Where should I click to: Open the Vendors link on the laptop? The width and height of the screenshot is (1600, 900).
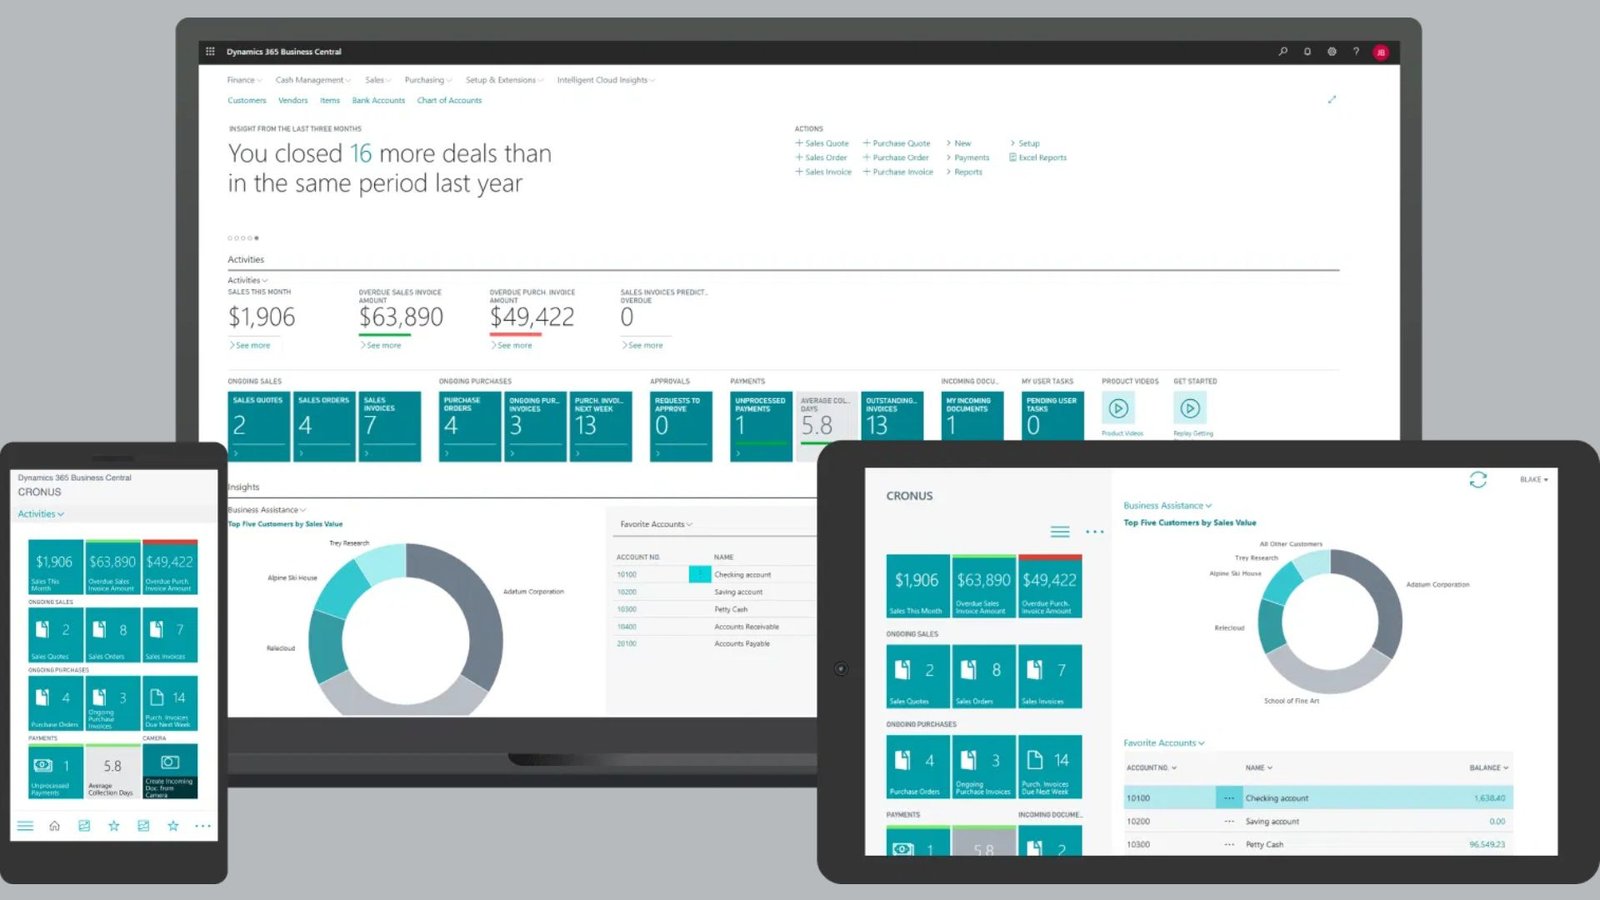coord(293,100)
